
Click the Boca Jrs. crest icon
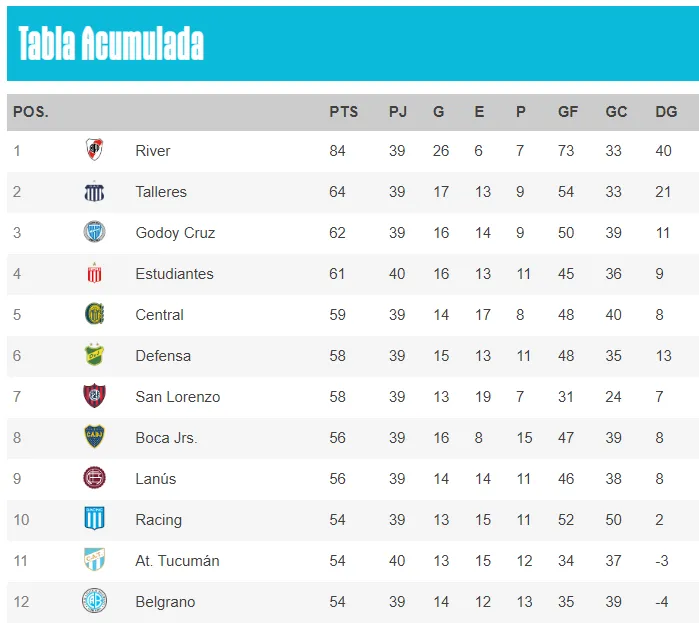tap(94, 437)
